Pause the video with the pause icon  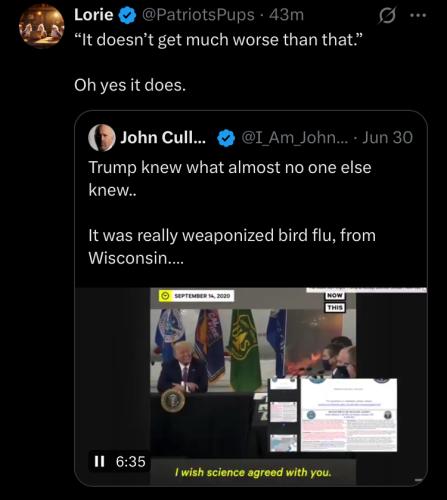[99, 462]
